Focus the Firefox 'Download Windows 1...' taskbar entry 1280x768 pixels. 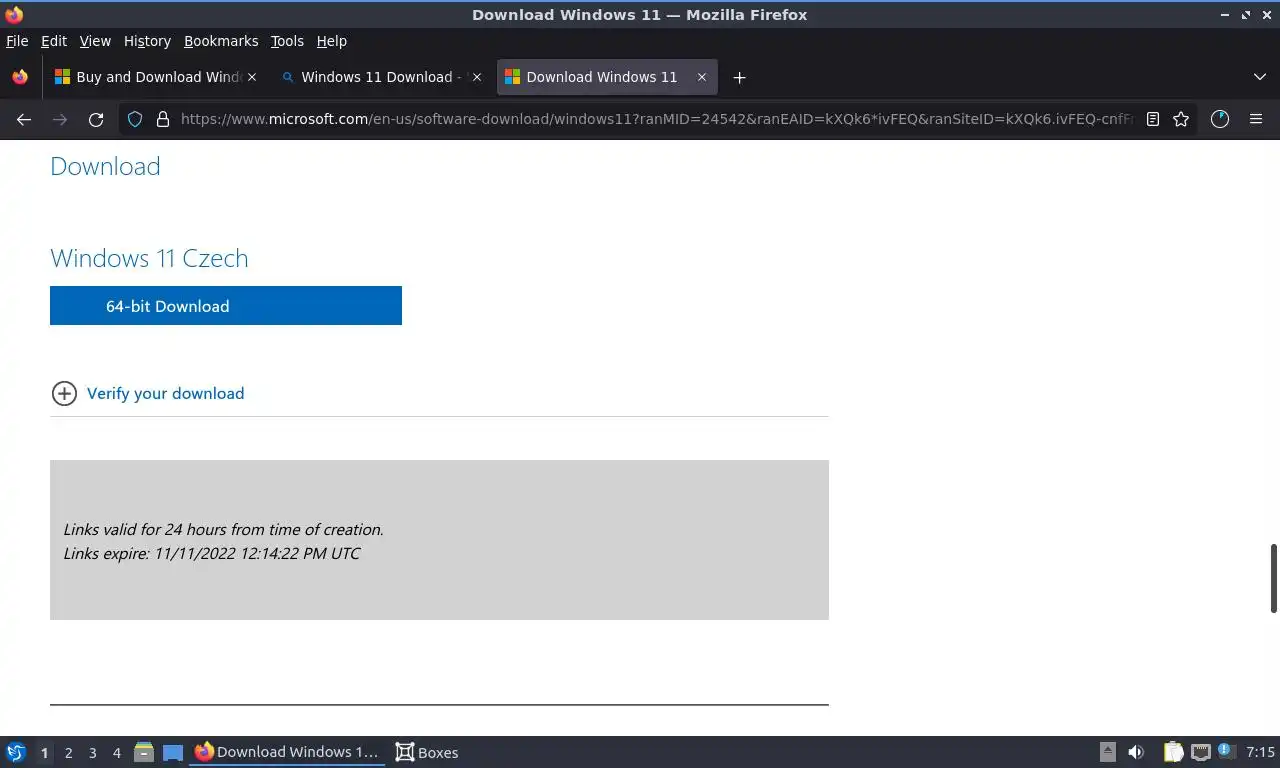coord(287,752)
